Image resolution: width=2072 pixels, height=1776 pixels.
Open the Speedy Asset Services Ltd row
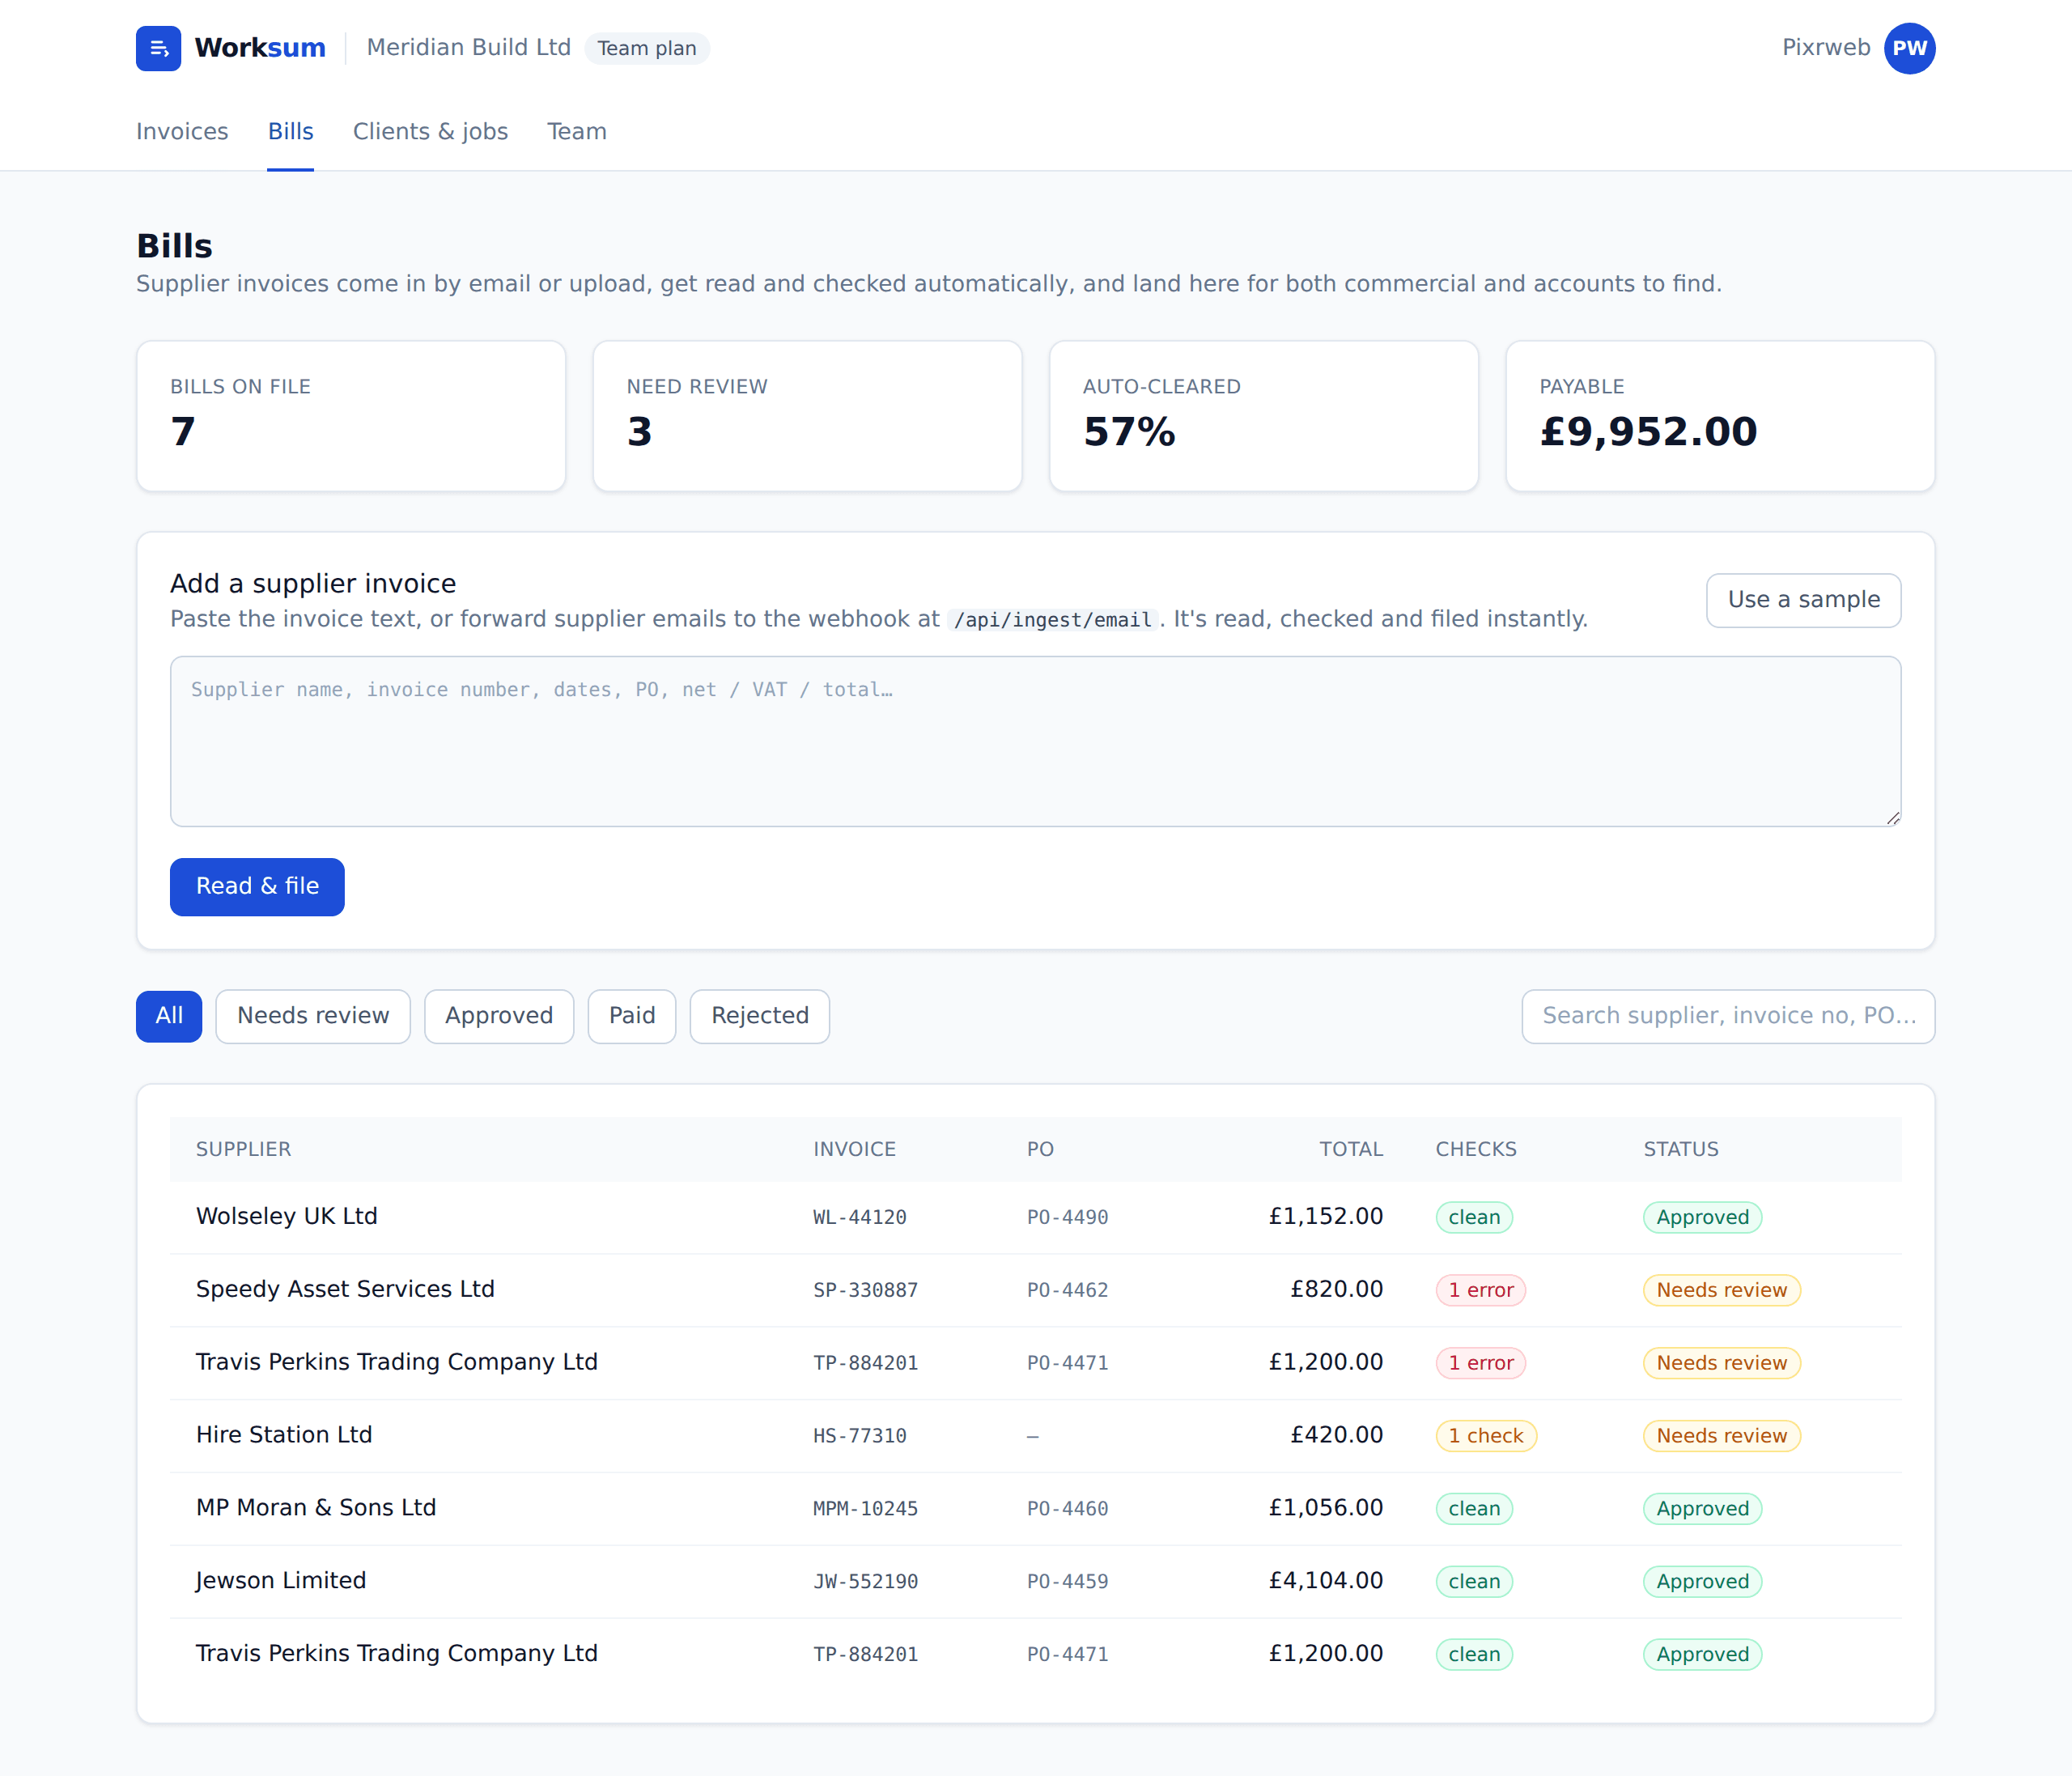coord(1035,1290)
